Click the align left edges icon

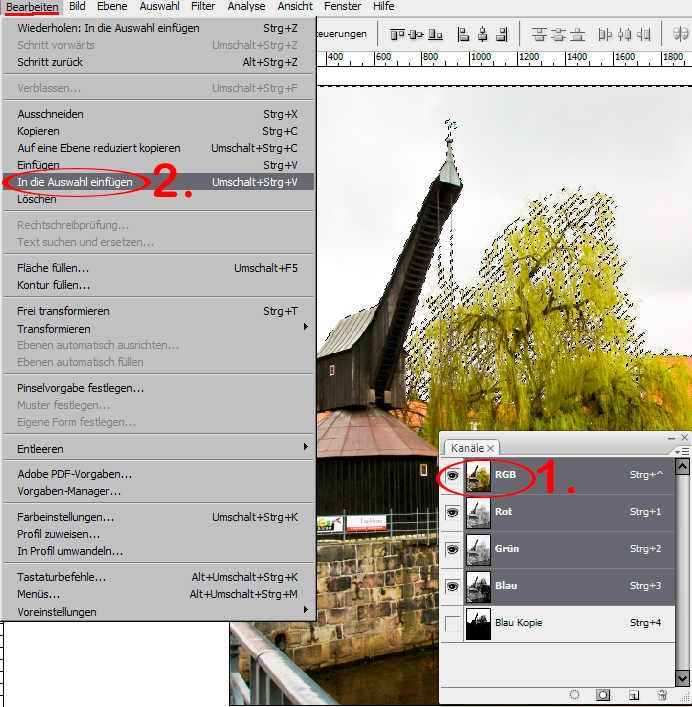pyautogui.click(x=463, y=34)
